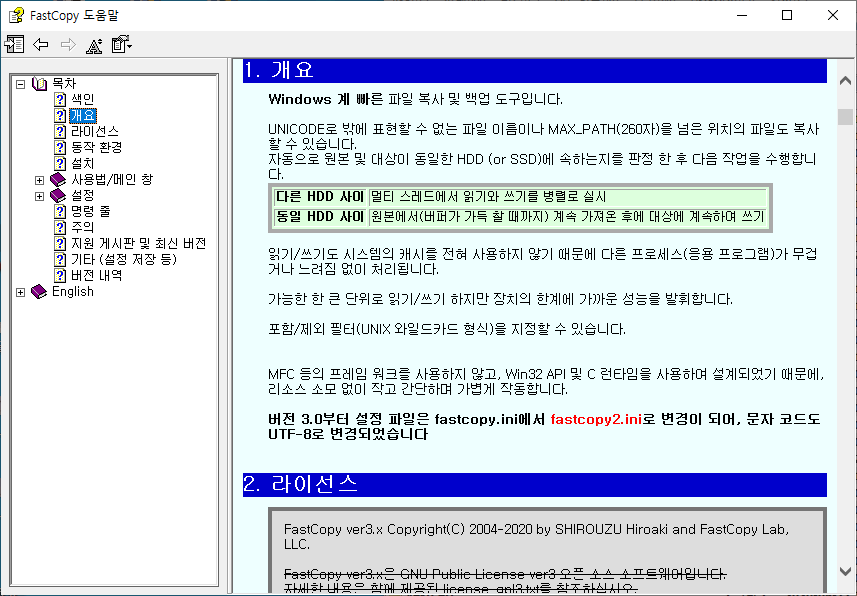This screenshot has height=596, width=857.
Task: Click the forward arrow toolbar icon
Action: click(68, 44)
